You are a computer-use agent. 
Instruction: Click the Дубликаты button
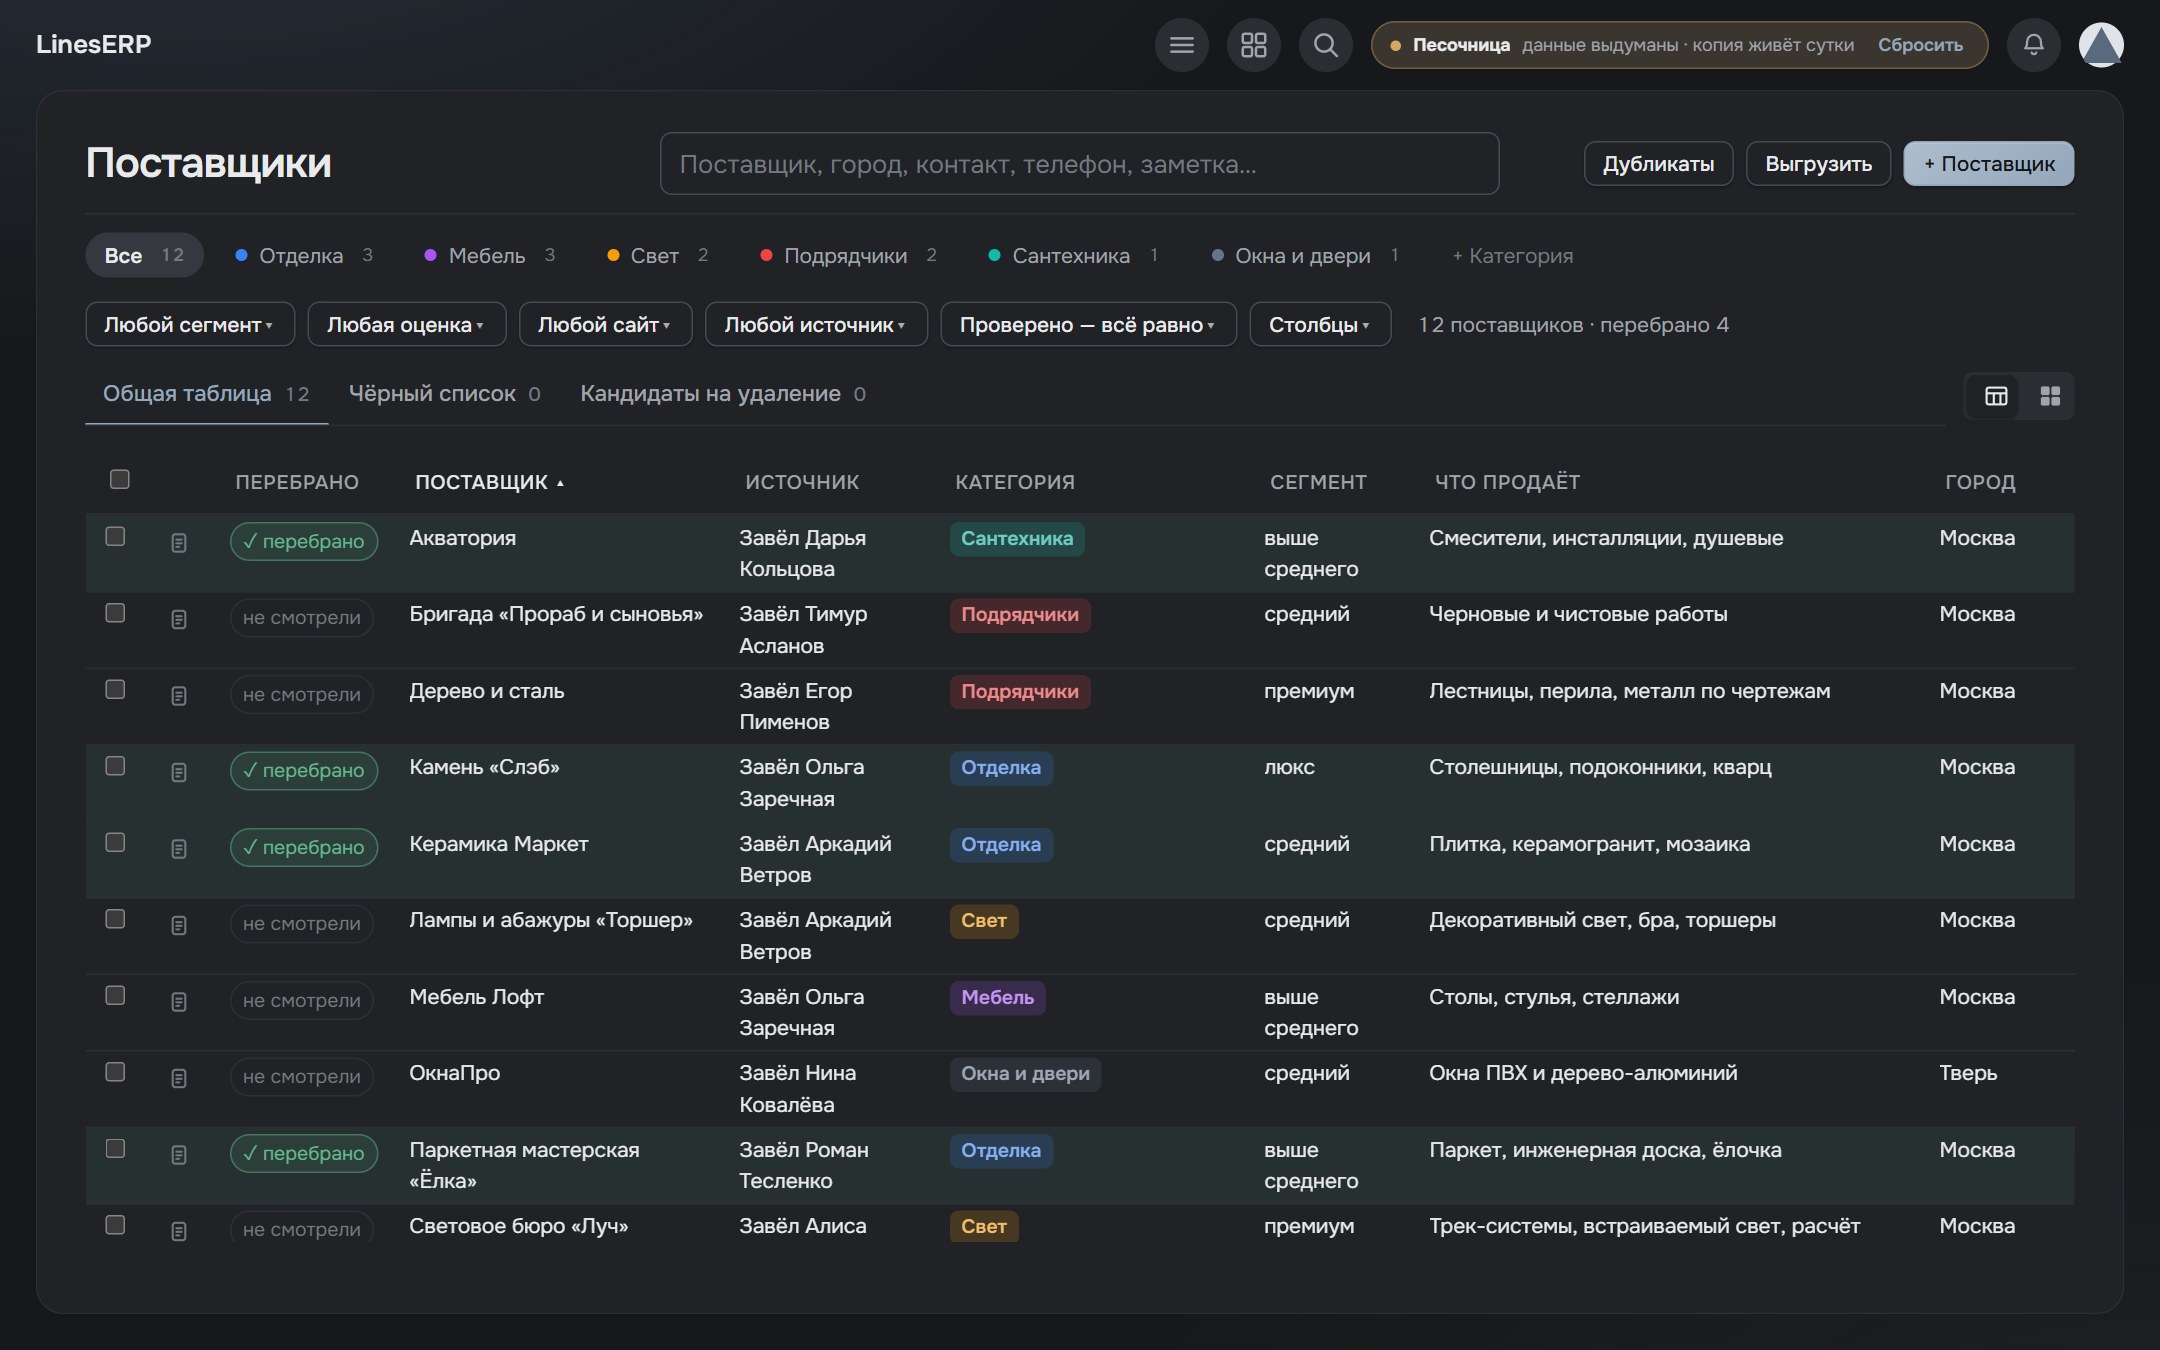pyautogui.click(x=1658, y=164)
